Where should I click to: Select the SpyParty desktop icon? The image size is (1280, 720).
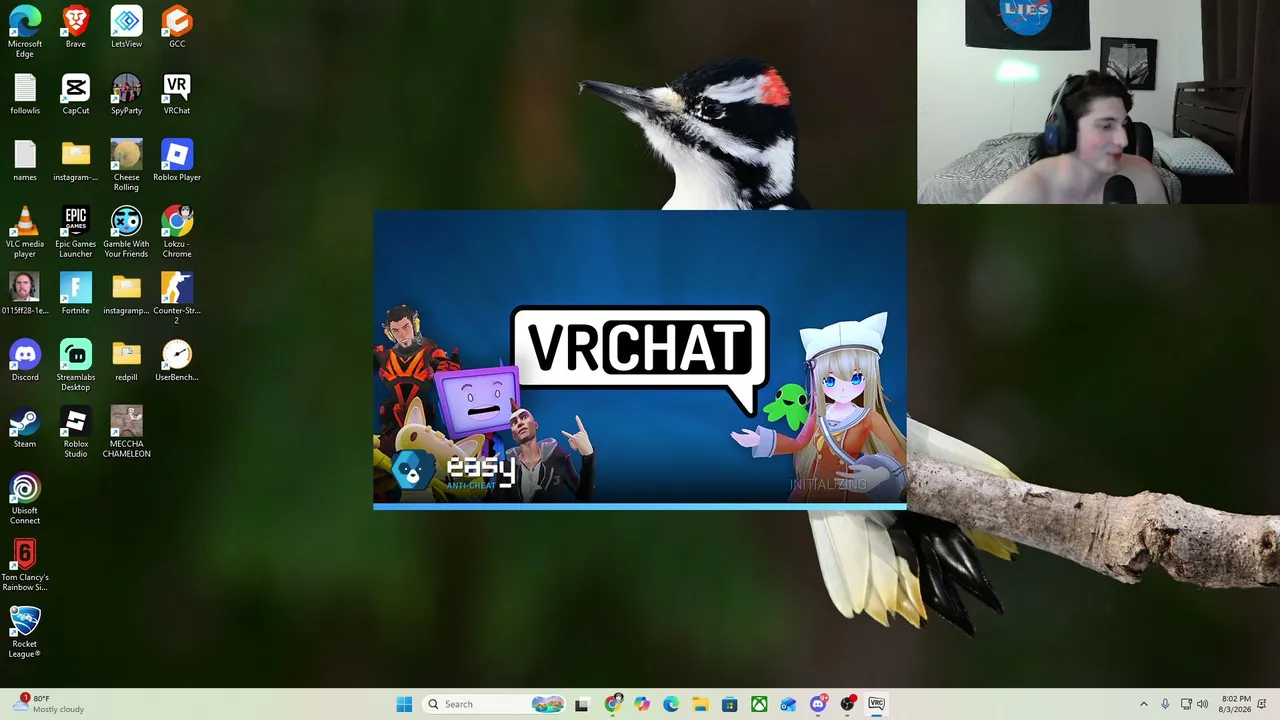(x=126, y=93)
